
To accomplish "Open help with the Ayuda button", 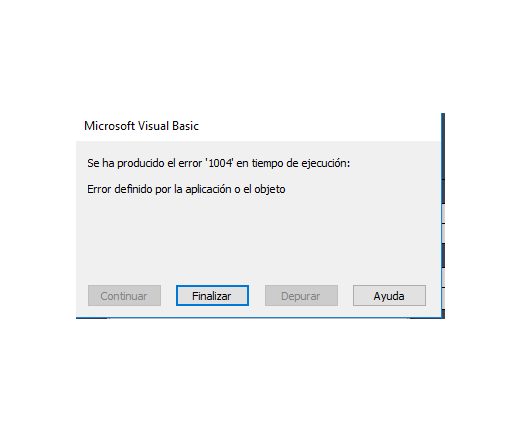I will [x=389, y=295].
